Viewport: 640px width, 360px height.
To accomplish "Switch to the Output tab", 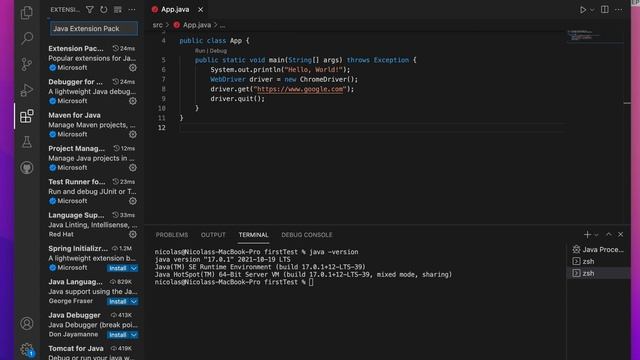I will [213, 235].
